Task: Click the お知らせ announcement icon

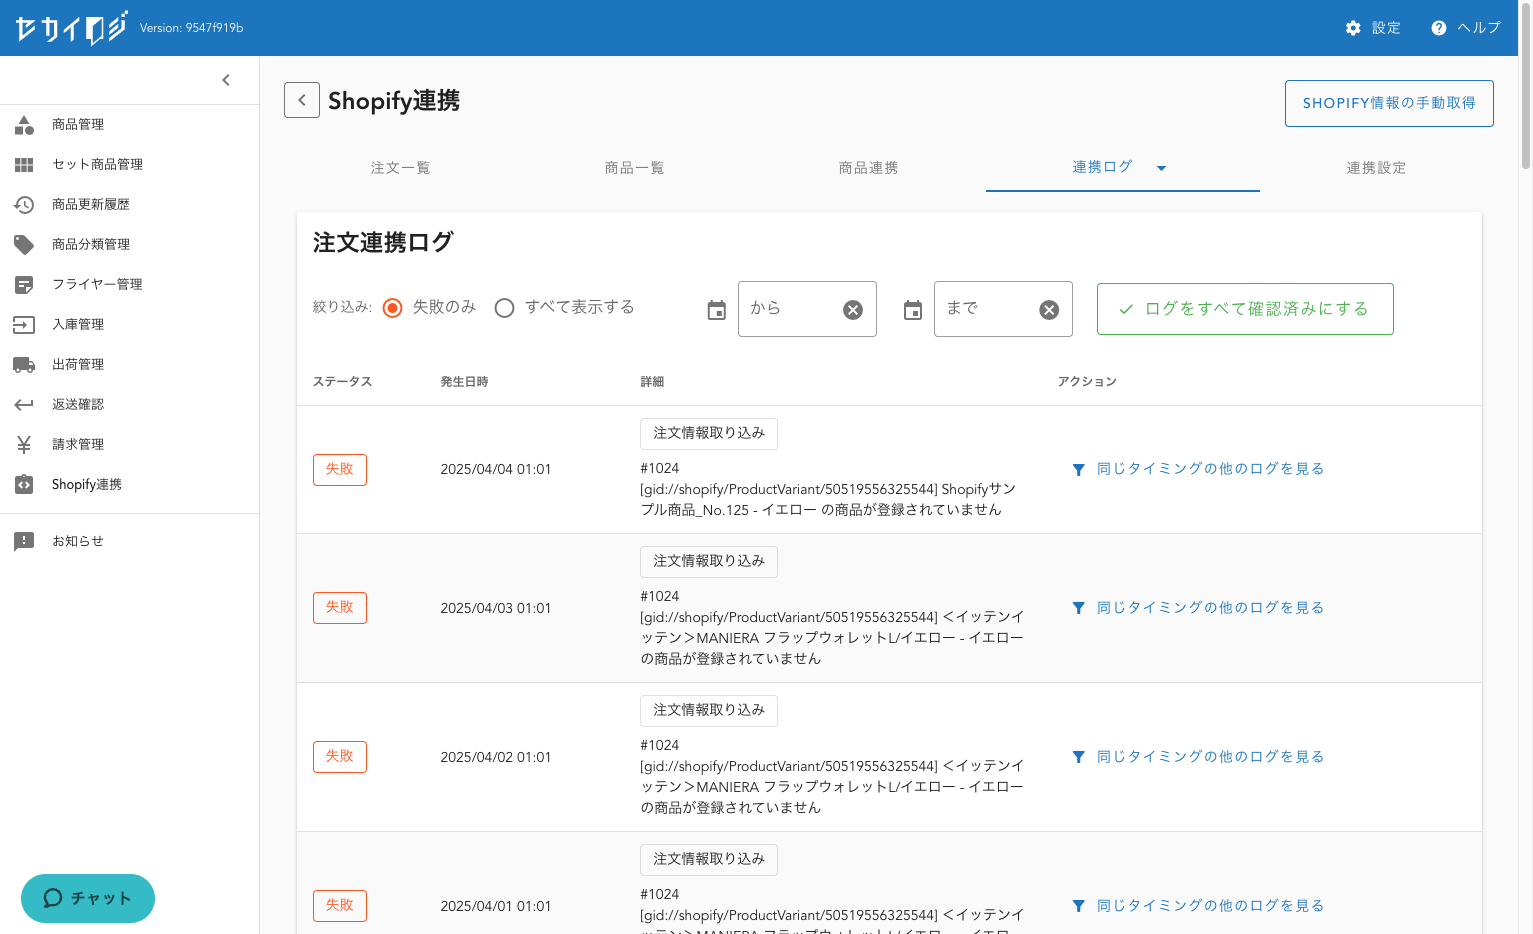Action: coord(24,541)
